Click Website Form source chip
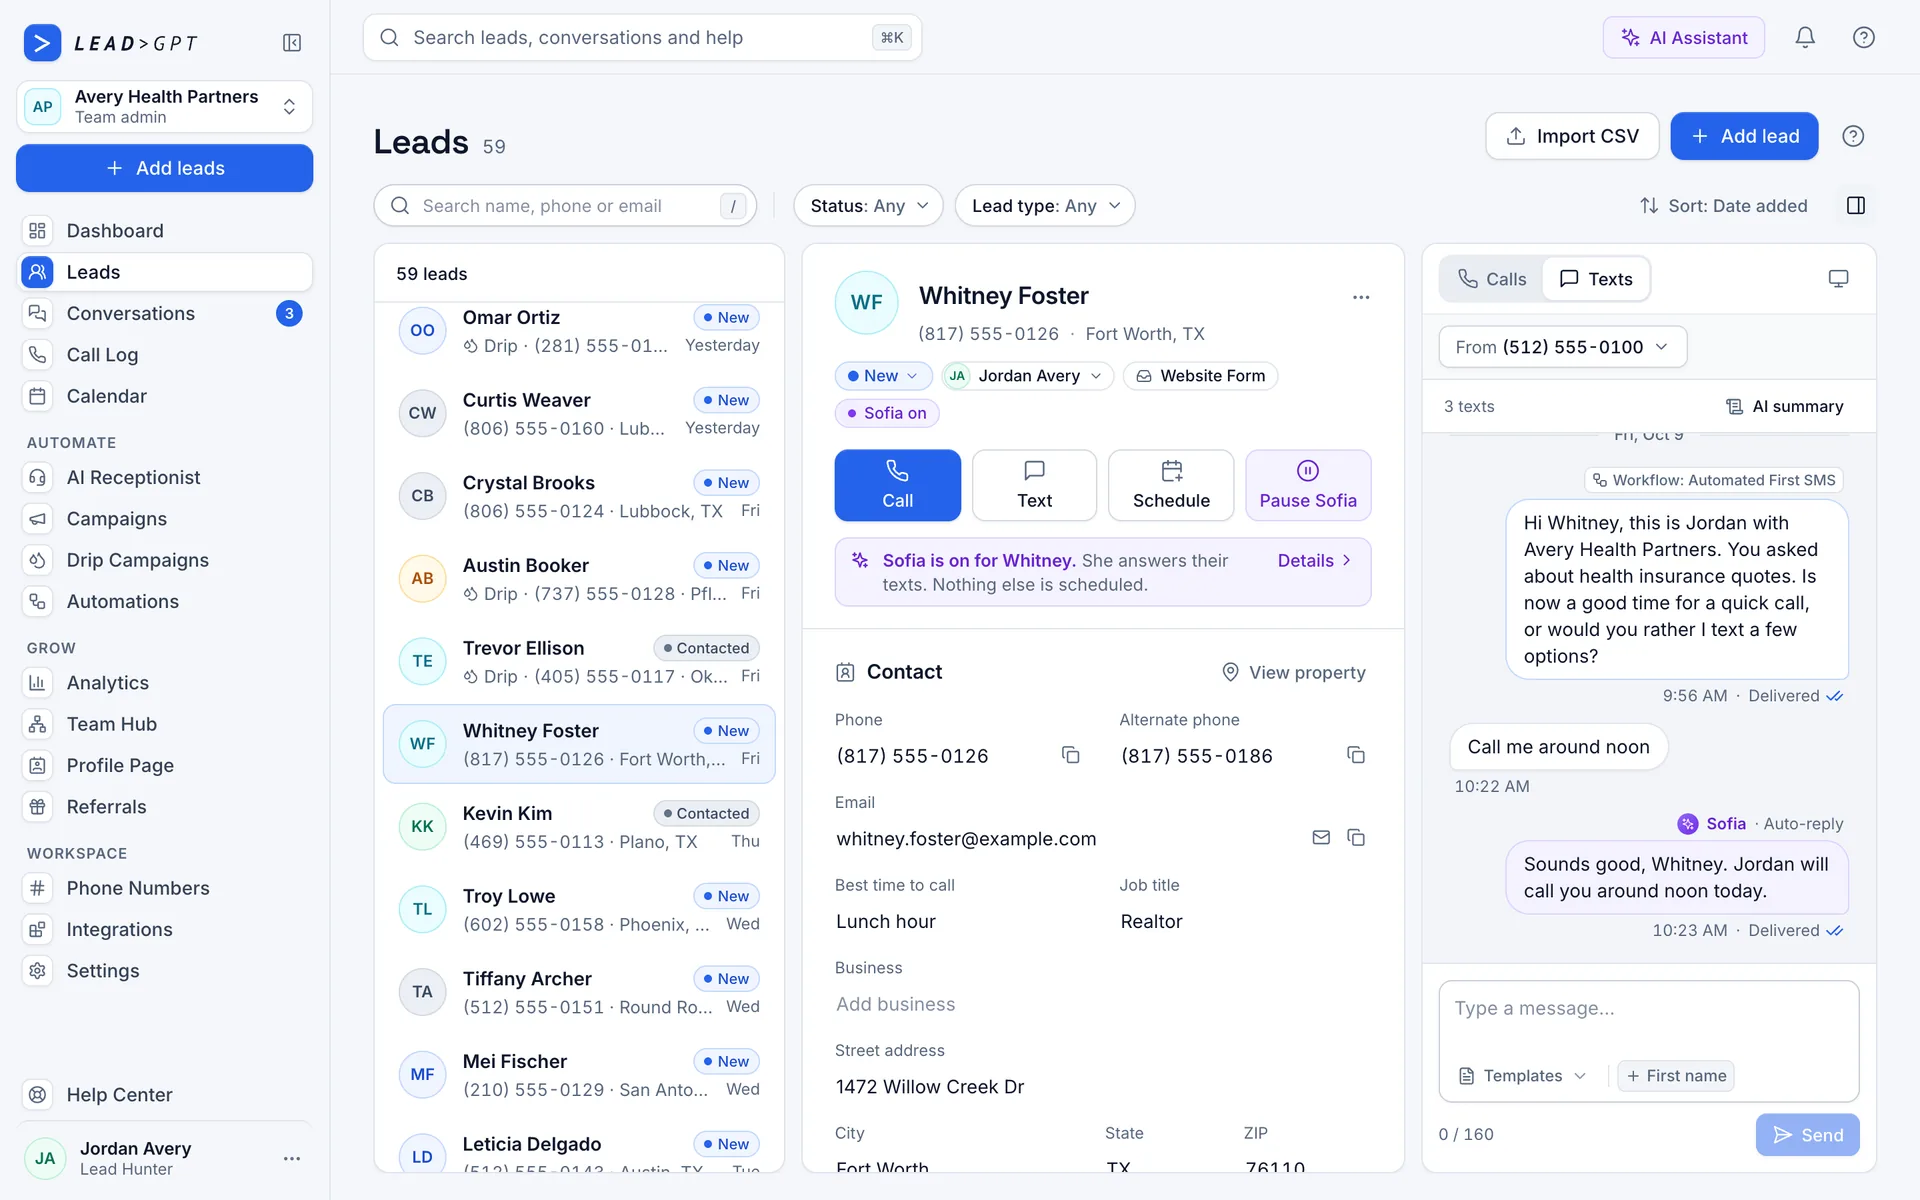1920x1200 pixels. tap(1200, 376)
